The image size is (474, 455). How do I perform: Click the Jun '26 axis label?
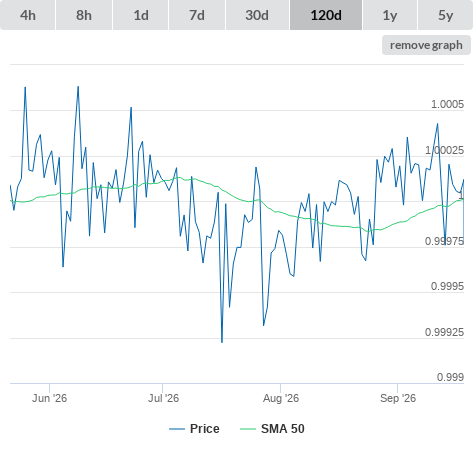(49, 398)
